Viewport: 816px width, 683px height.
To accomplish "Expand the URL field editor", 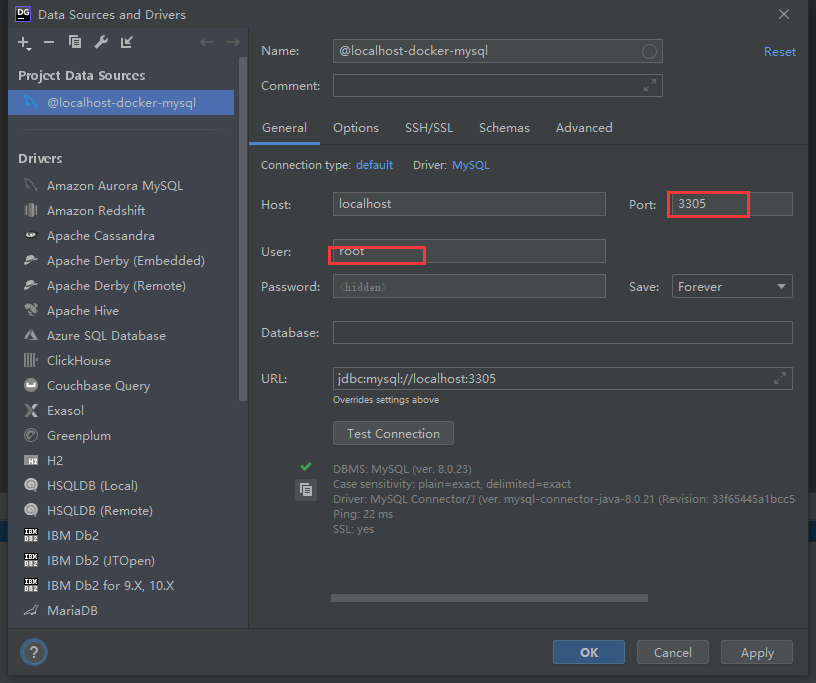I will 780,378.
